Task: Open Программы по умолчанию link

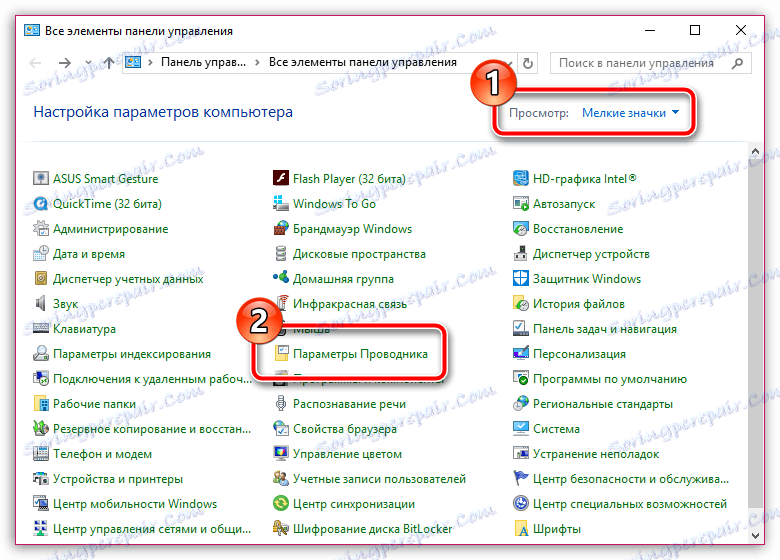Action: click(609, 379)
